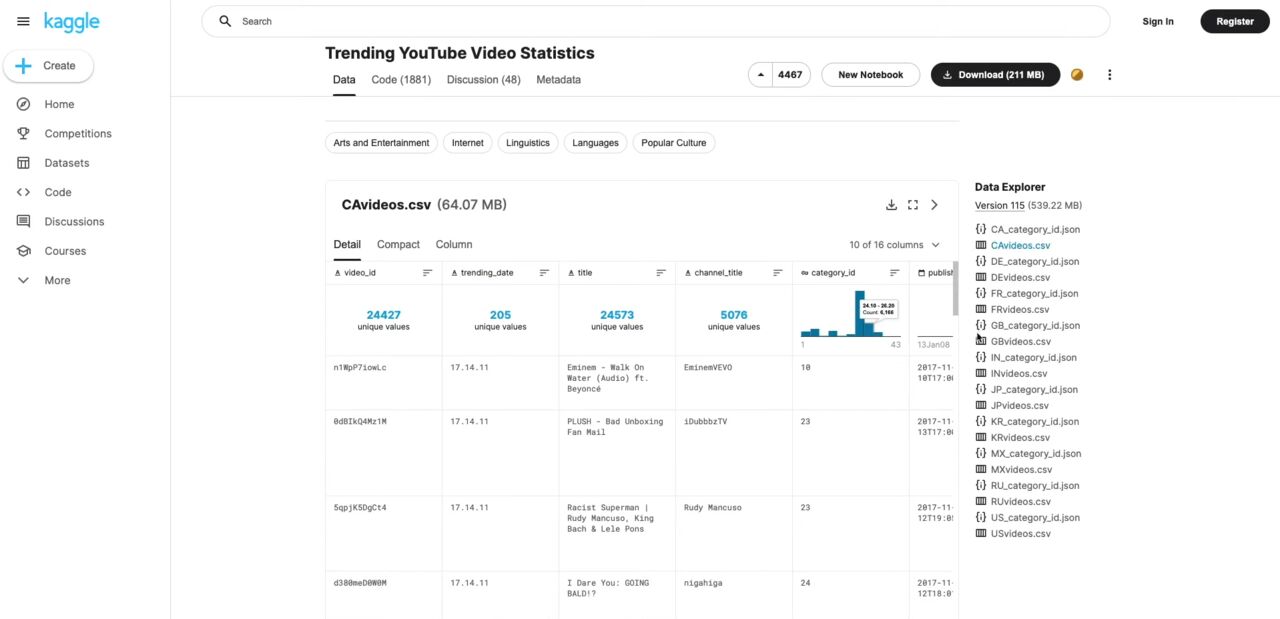Expand the More sidebar menu
Image resolution: width=1280 pixels, height=619 pixels.
(x=57, y=281)
